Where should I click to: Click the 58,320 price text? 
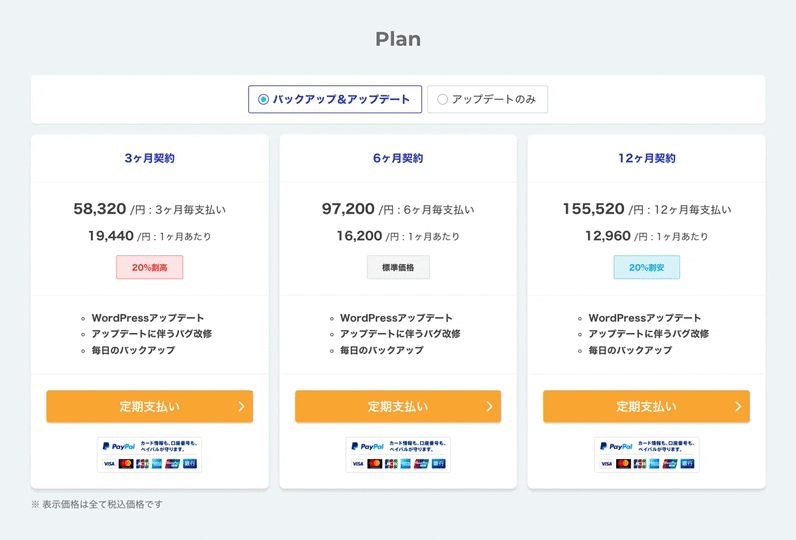[x=100, y=209]
